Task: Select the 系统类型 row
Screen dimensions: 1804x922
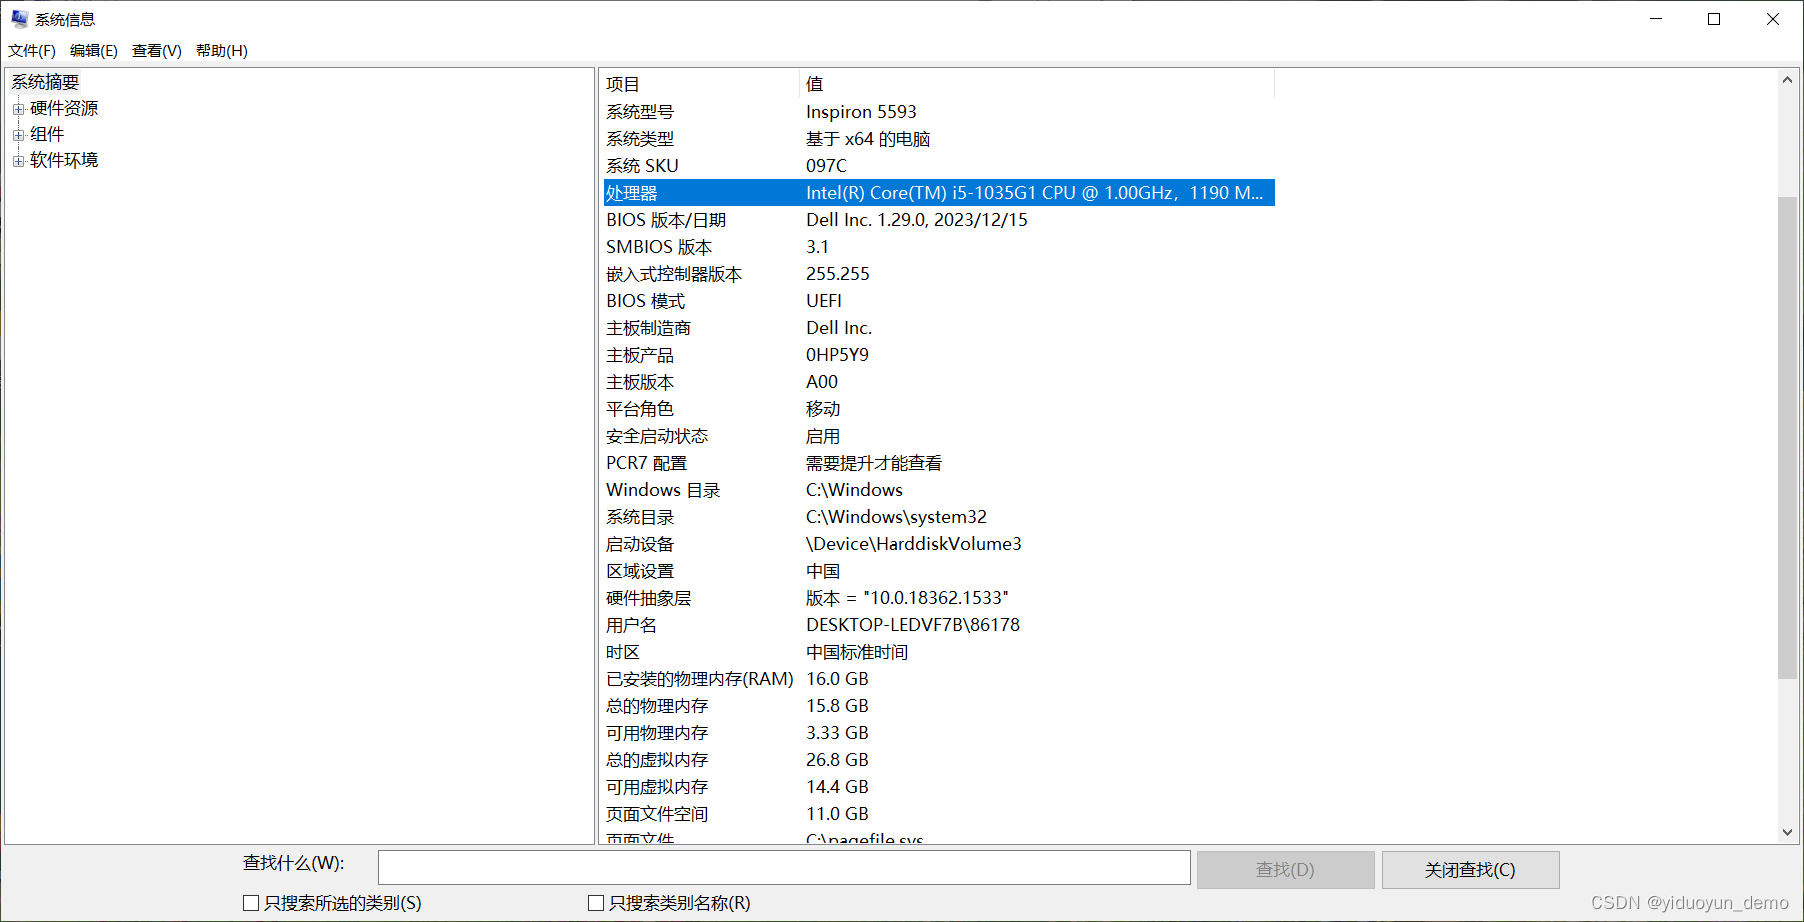Action: 939,139
